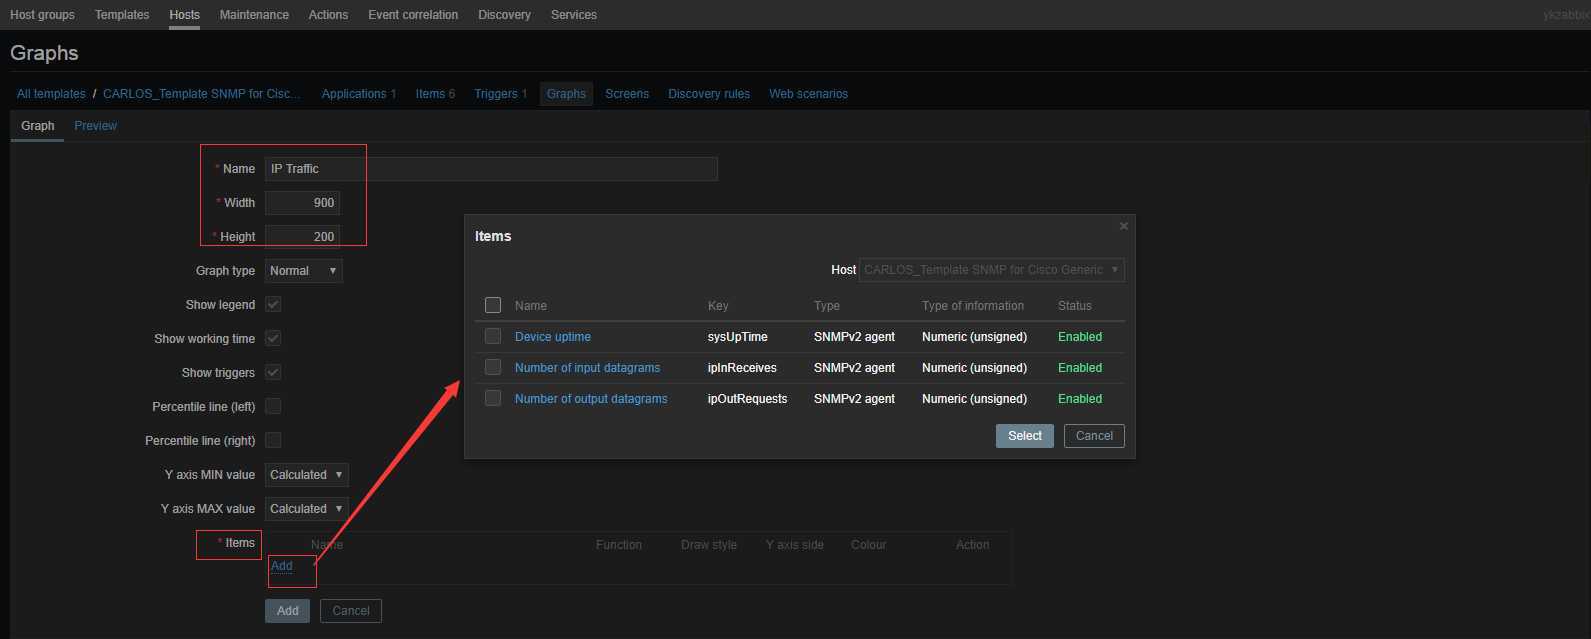1591x639 pixels.
Task: Click the ipInReceives key cell
Action: click(742, 368)
